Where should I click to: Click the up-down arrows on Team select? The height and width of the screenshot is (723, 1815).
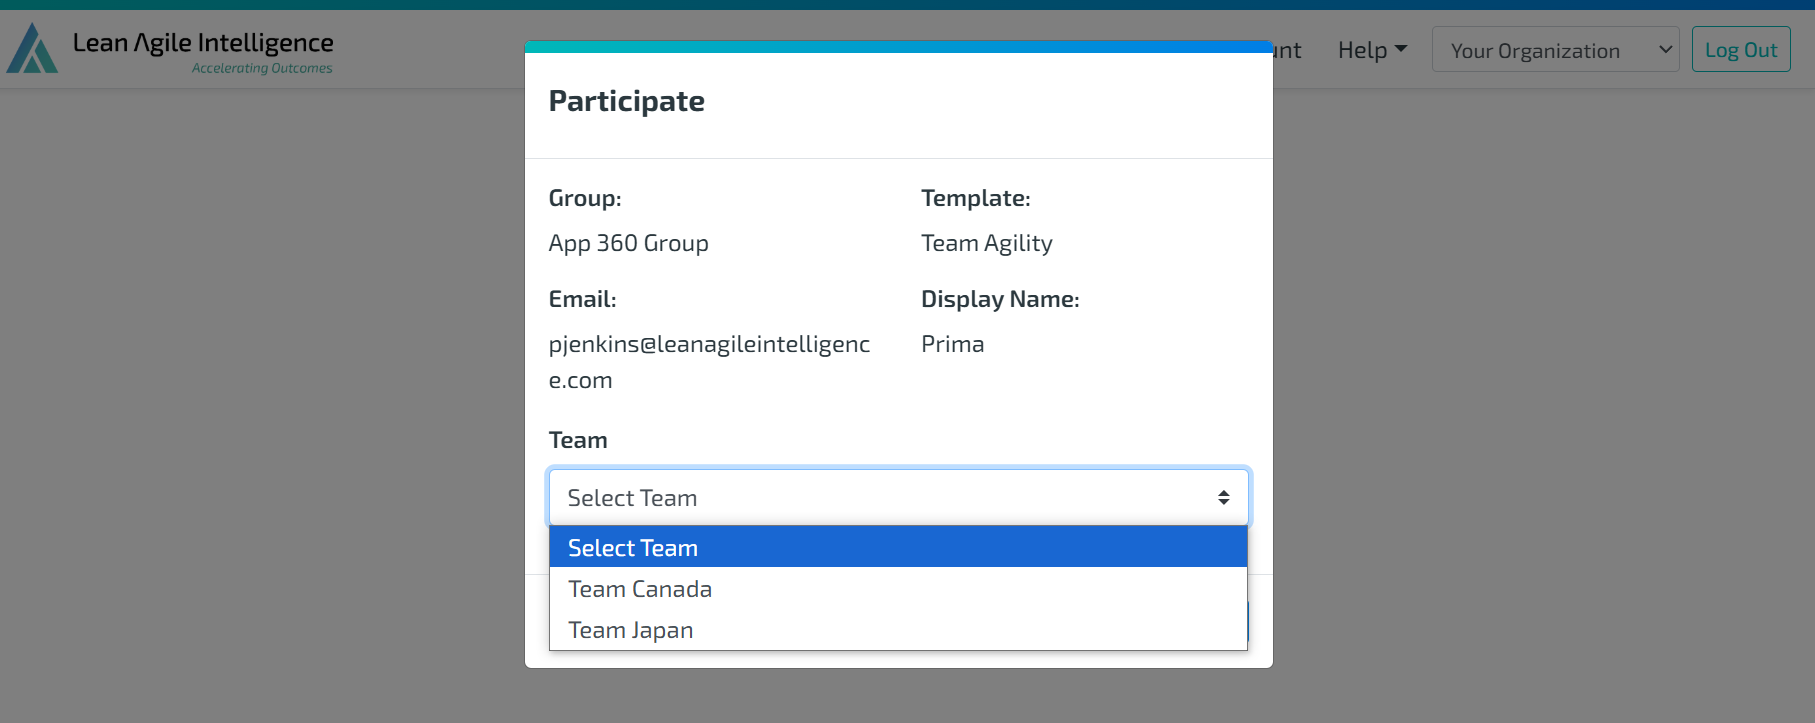[x=1223, y=497]
